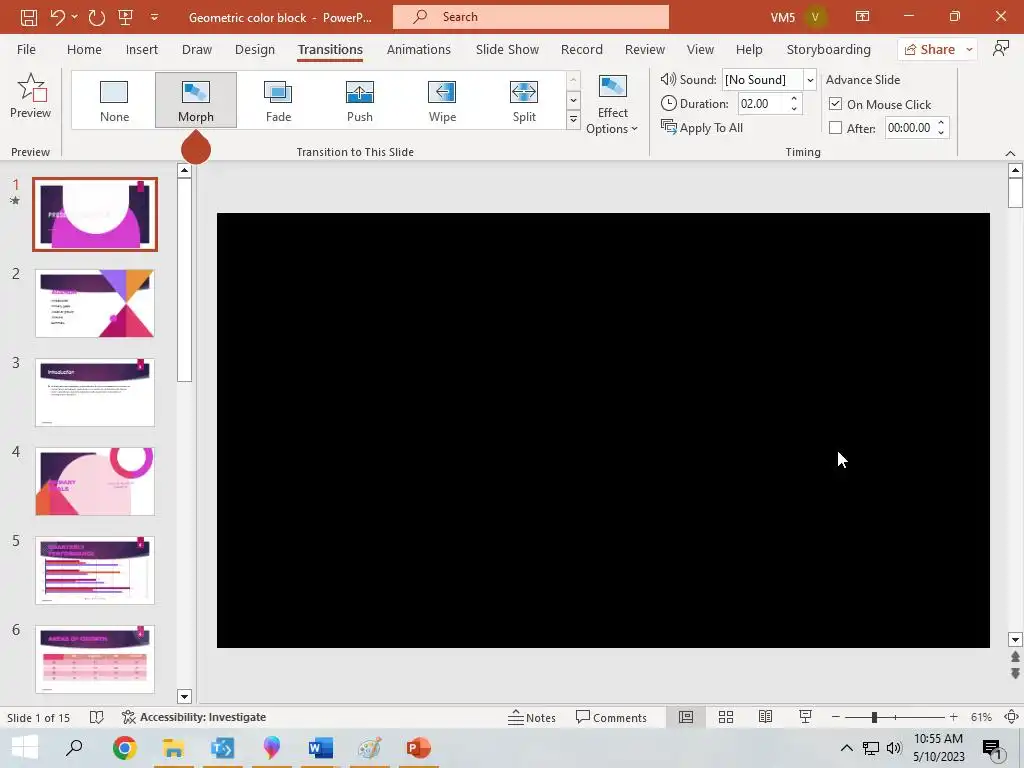Select slide 2 thumbnail

click(x=95, y=303)
